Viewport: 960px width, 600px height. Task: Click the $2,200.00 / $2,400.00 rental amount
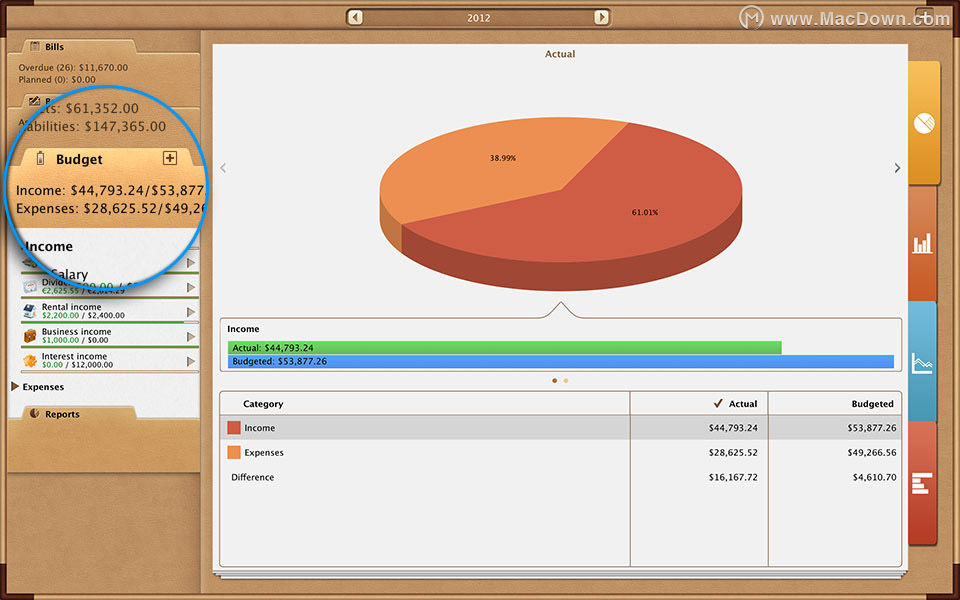click(83, 316)
